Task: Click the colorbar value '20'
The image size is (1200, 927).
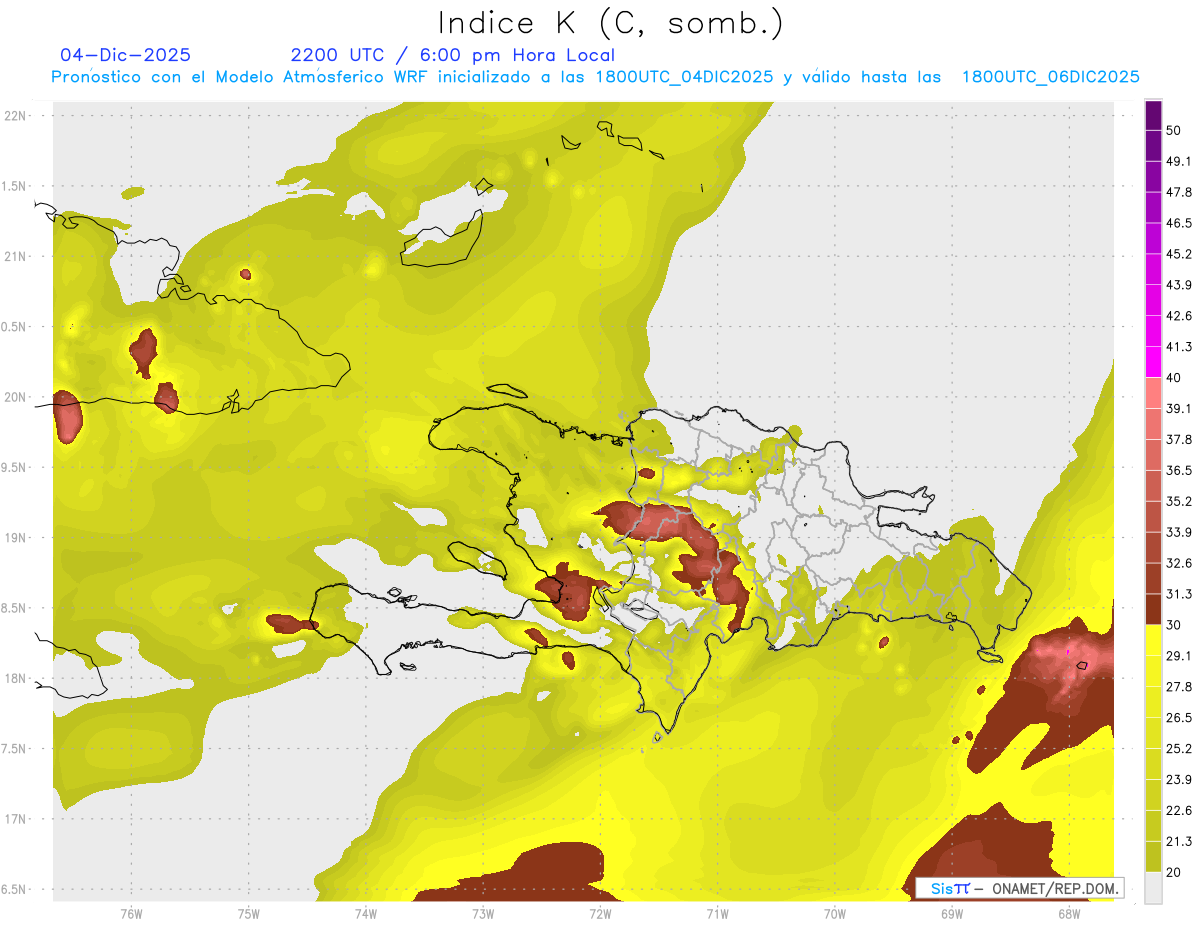Action: pos(1173,872)
